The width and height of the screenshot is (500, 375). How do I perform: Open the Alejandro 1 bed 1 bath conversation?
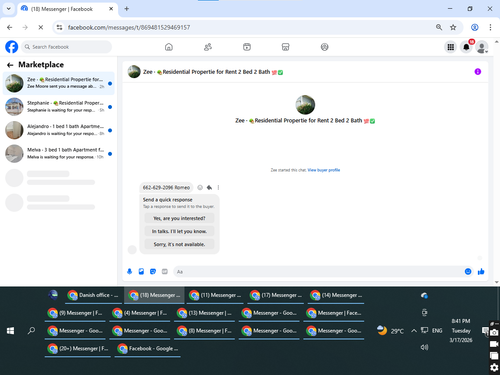tap(59, 130)
